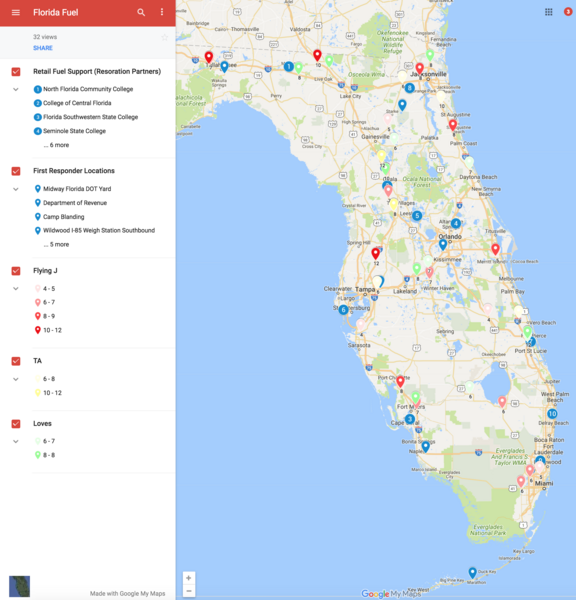Collapse the Flying J legend chevron
Viewport: 576px width, 600px height.
(16, 289)
